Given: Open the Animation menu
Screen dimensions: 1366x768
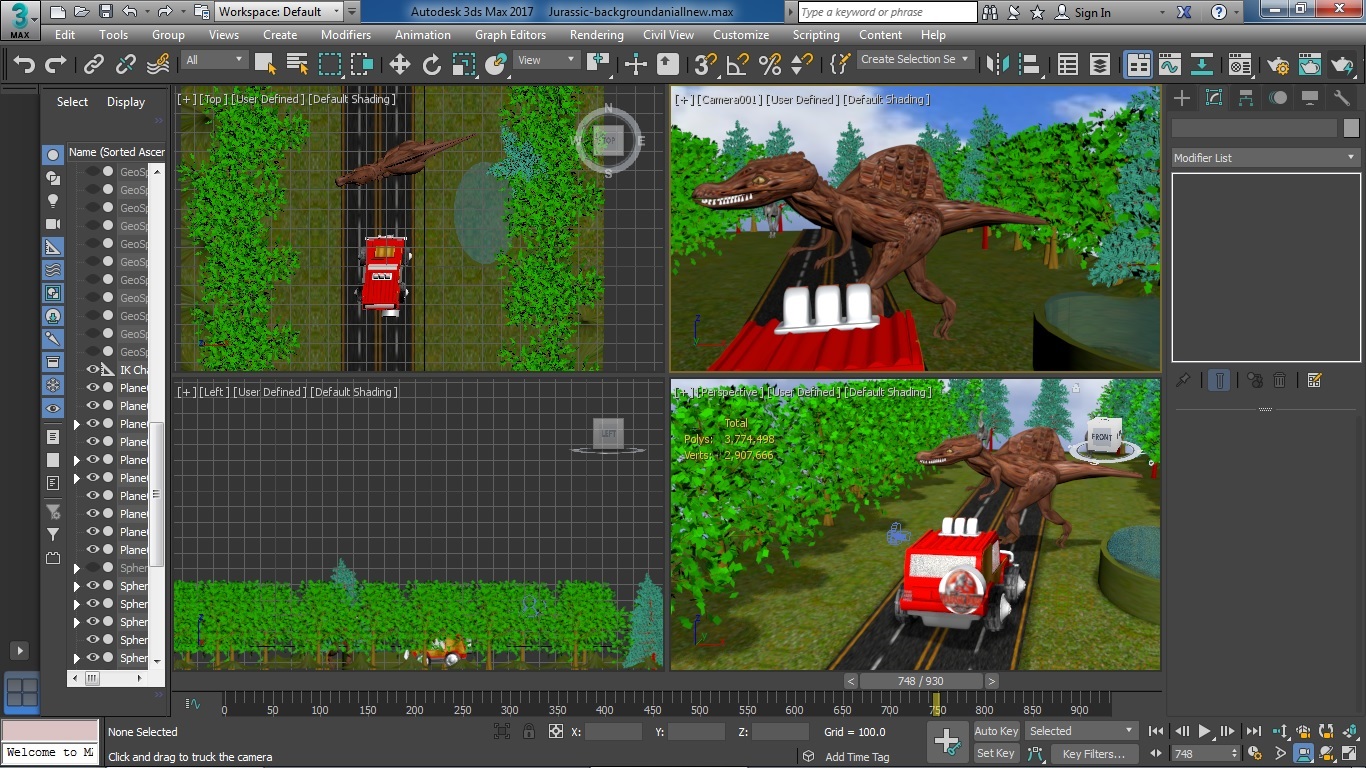Looking at the screenshot, I should [423, 34].
